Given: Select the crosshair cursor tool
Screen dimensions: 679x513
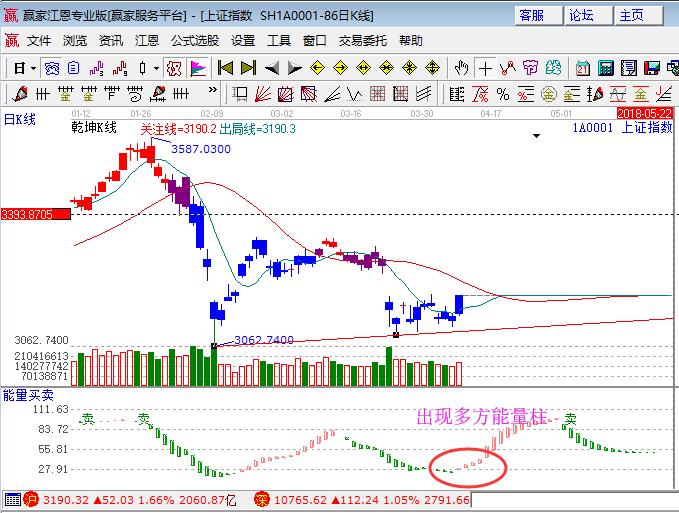Looking at the screenshot, I should (485, 68).
